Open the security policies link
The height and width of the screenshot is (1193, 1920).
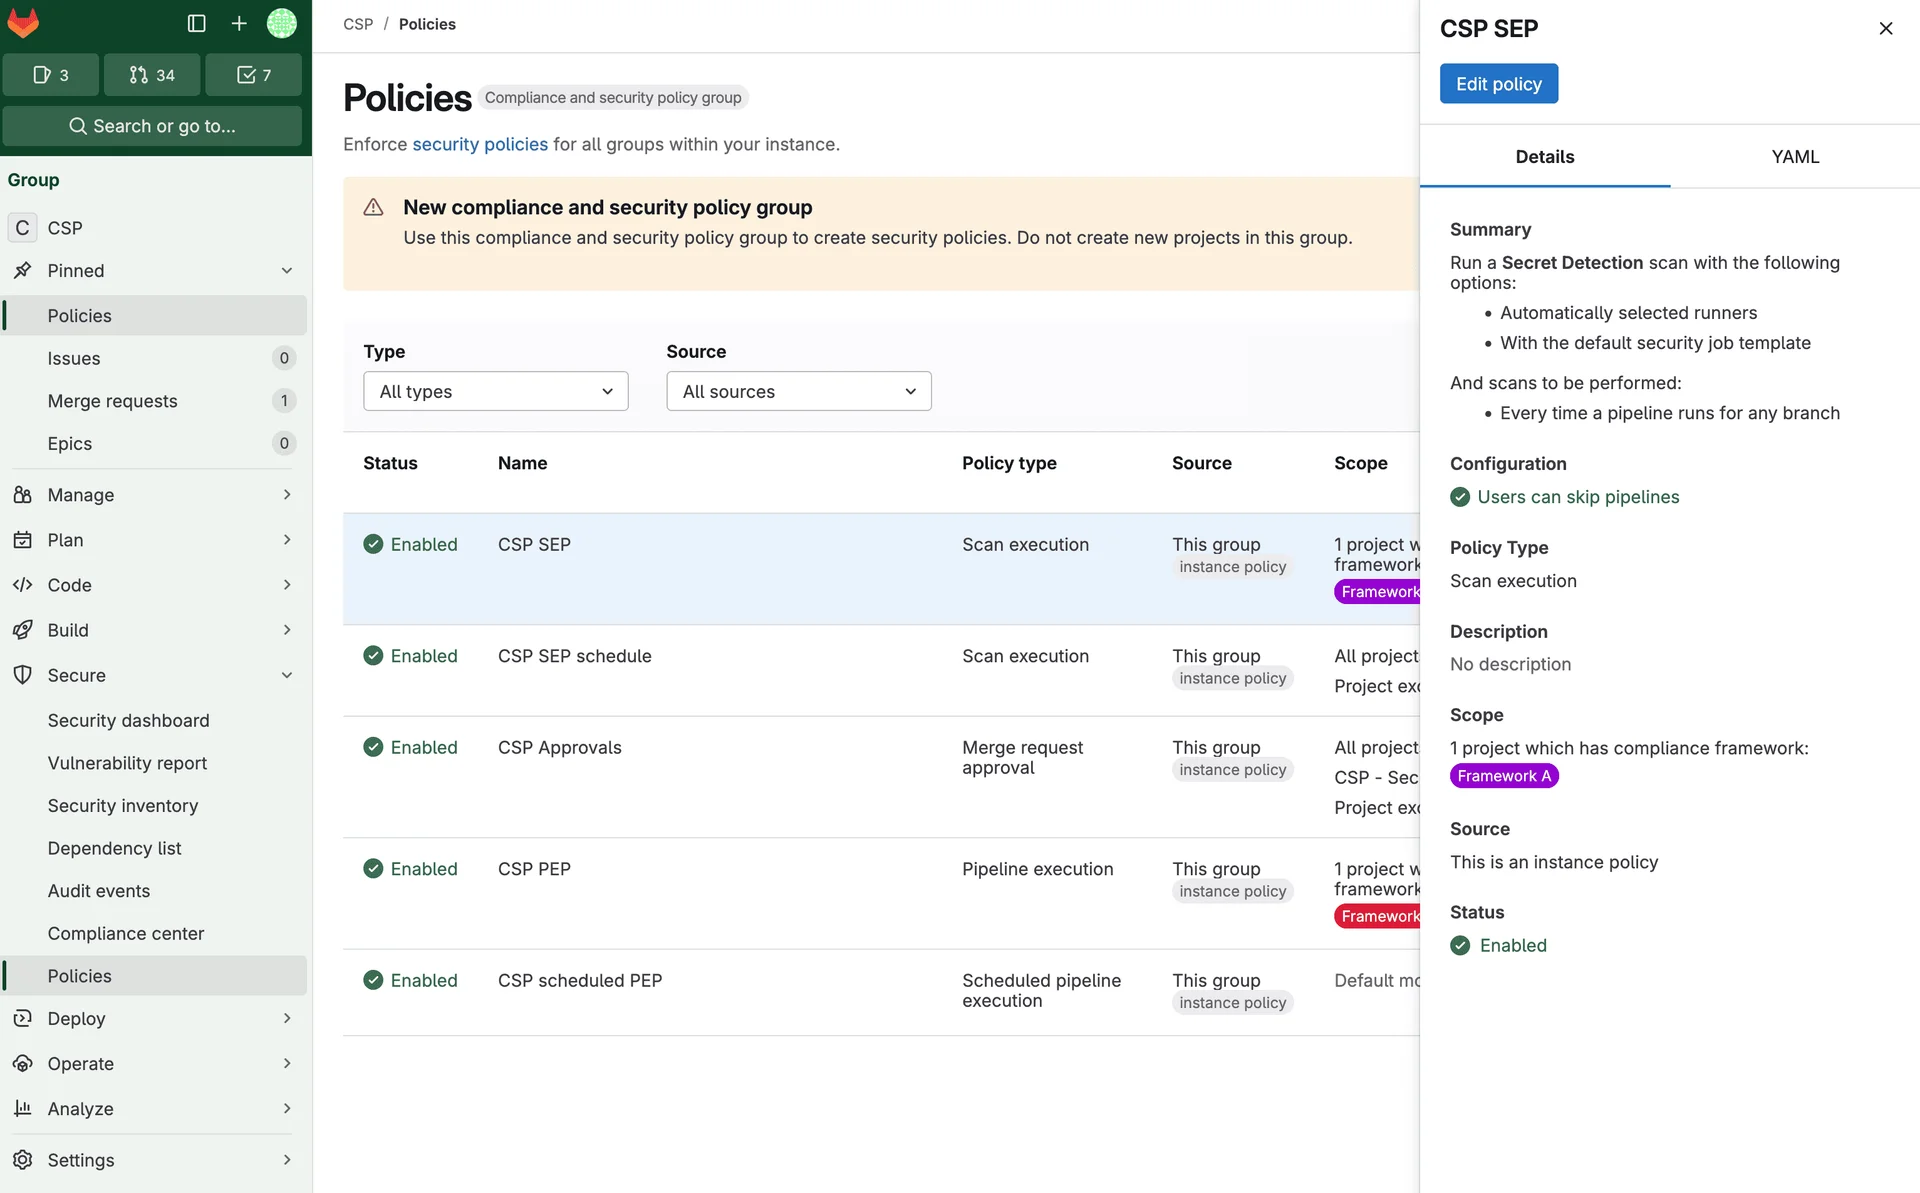click(x=479, y=144)
